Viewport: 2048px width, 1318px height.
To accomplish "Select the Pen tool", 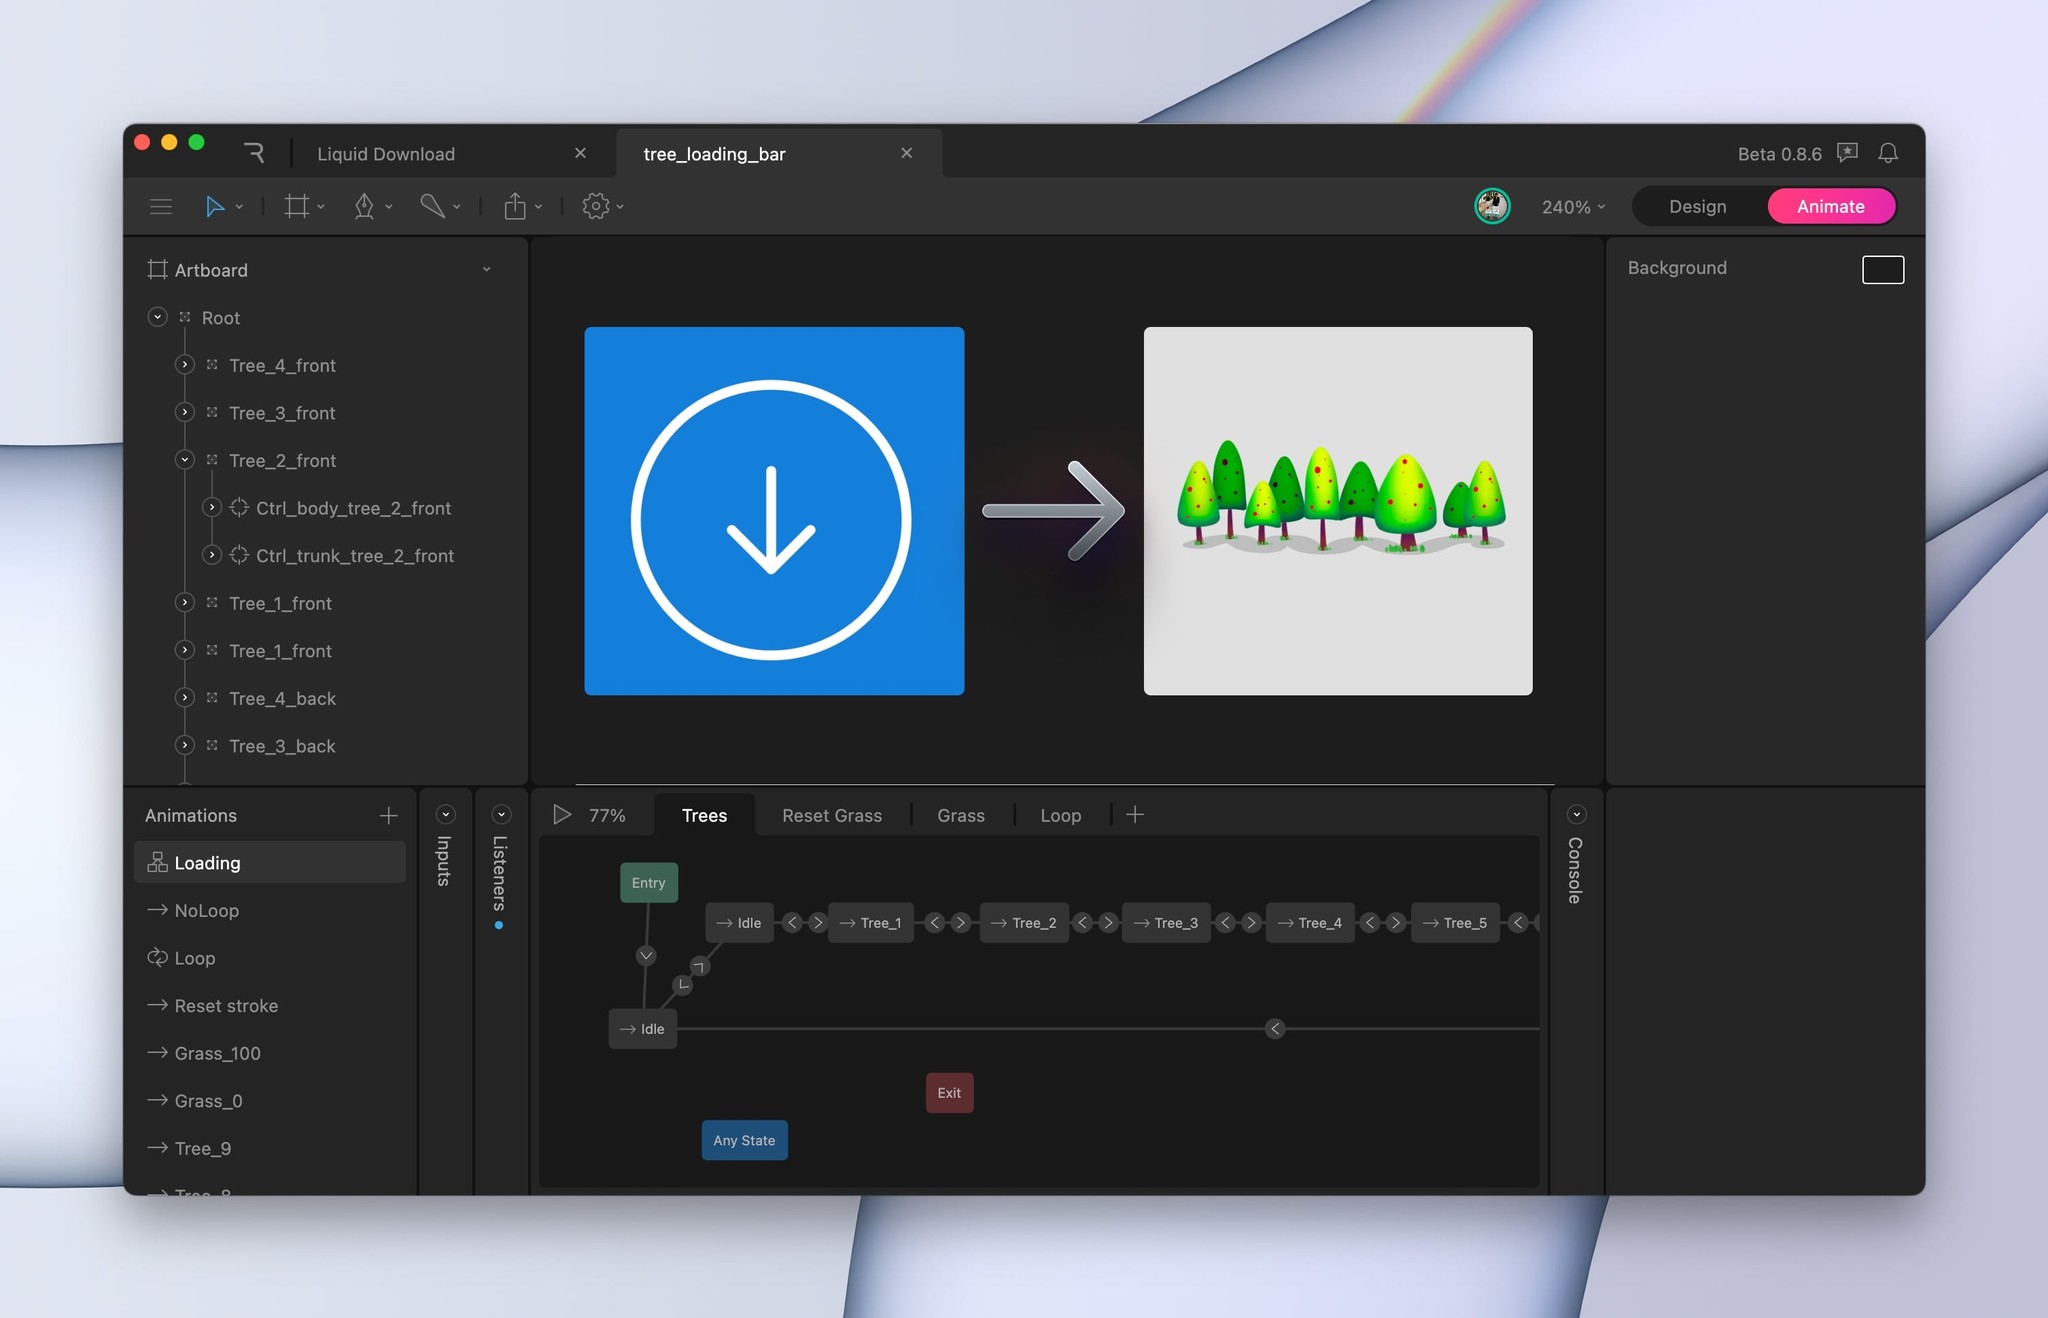I will point(364,207).
